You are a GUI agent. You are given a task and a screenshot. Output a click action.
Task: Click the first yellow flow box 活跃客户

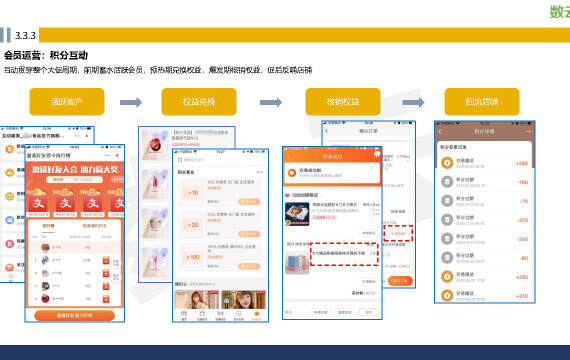pos(67,102)
